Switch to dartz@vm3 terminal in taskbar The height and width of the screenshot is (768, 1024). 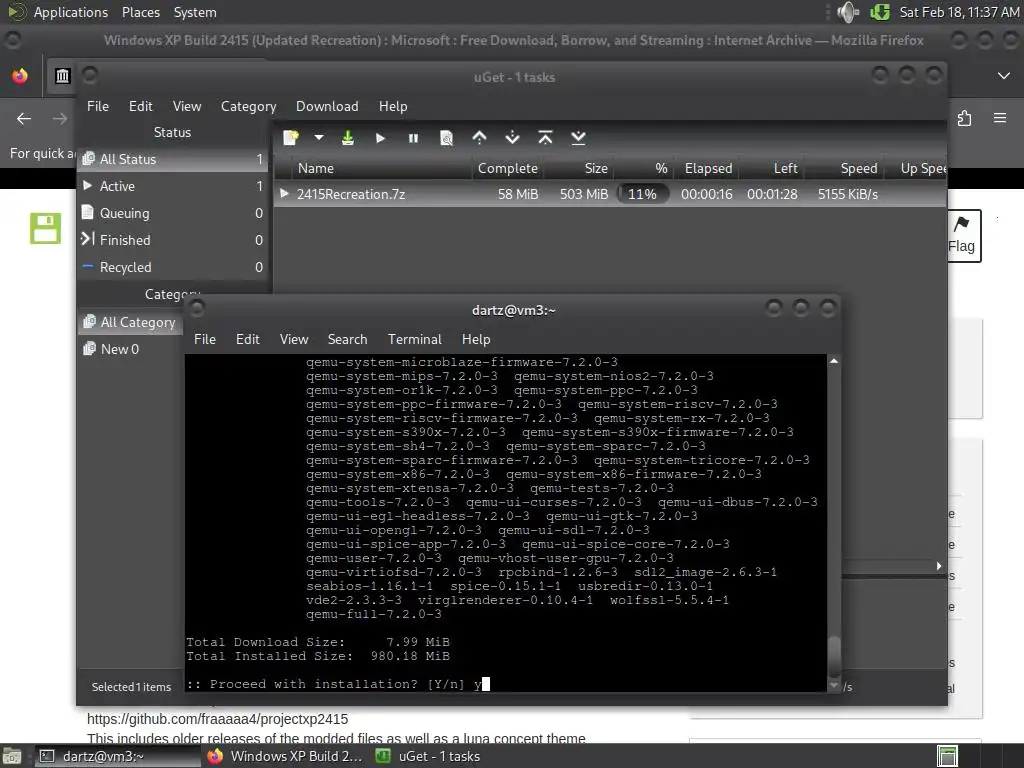pyautogui.click(x=116, y=756)
